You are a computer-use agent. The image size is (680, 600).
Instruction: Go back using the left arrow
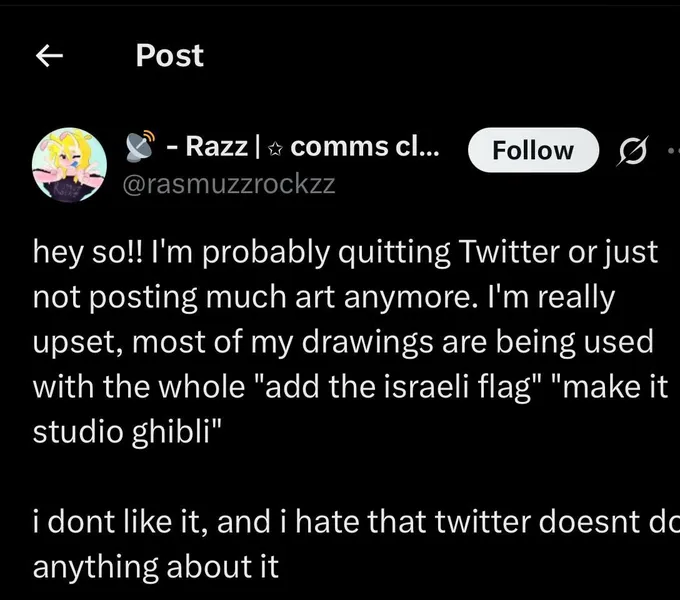49,58
